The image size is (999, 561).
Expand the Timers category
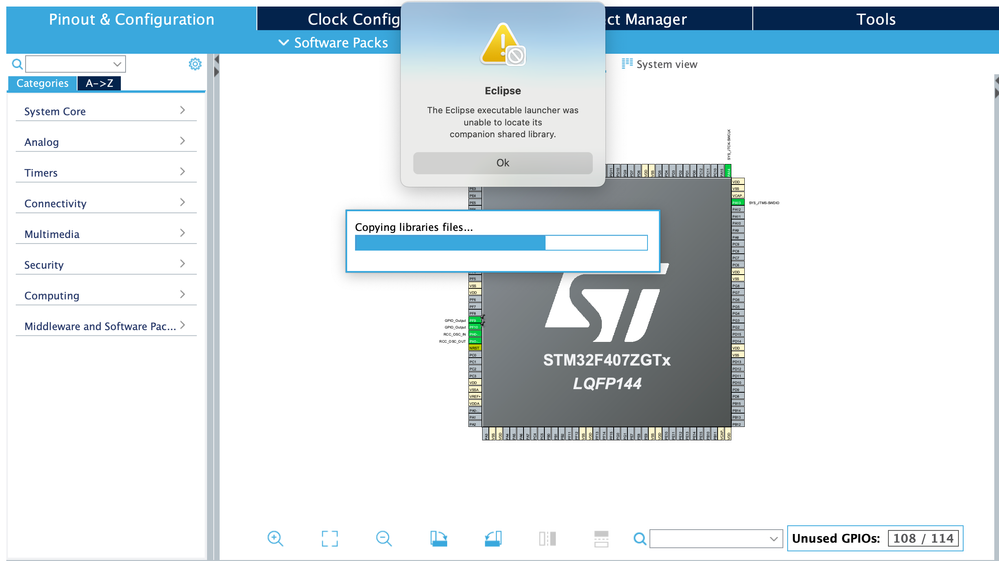pos(106,172)
